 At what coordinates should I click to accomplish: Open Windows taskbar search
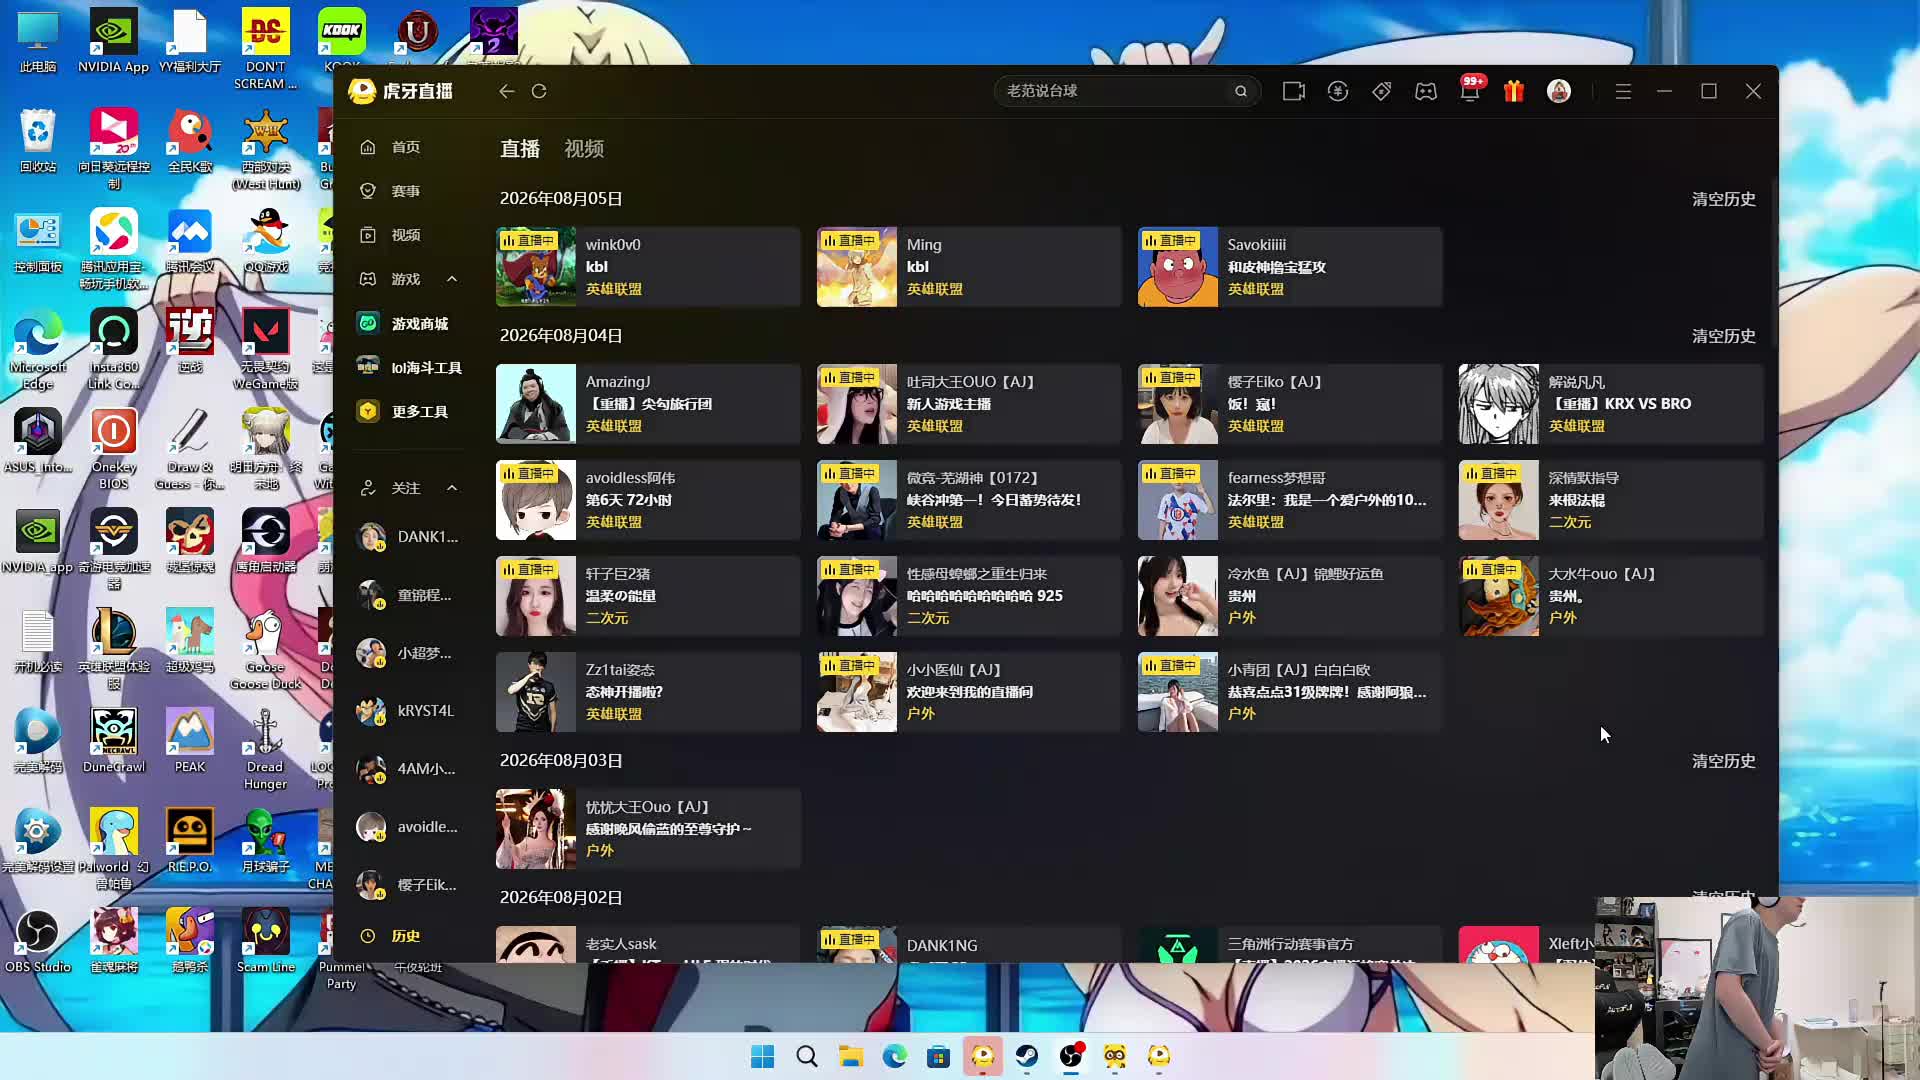(807, 1056)
